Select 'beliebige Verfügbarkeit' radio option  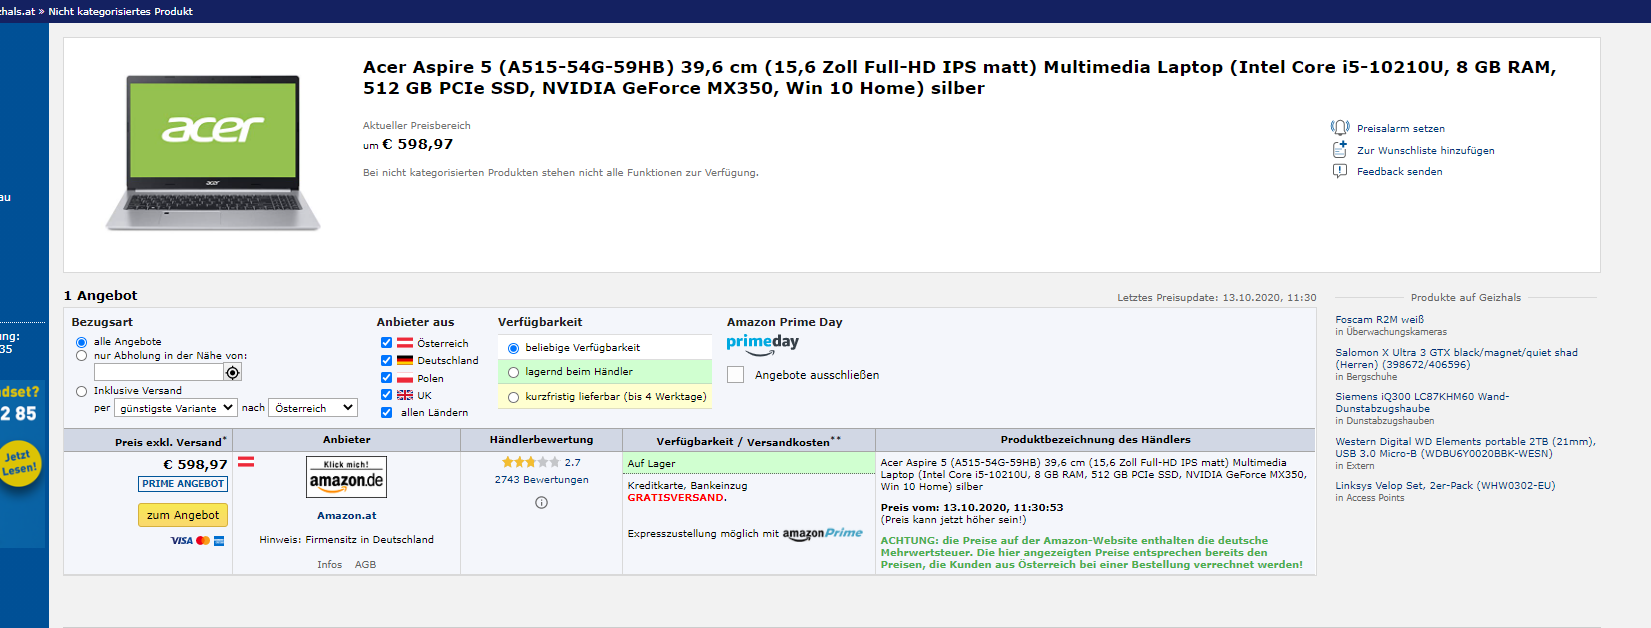514,348
